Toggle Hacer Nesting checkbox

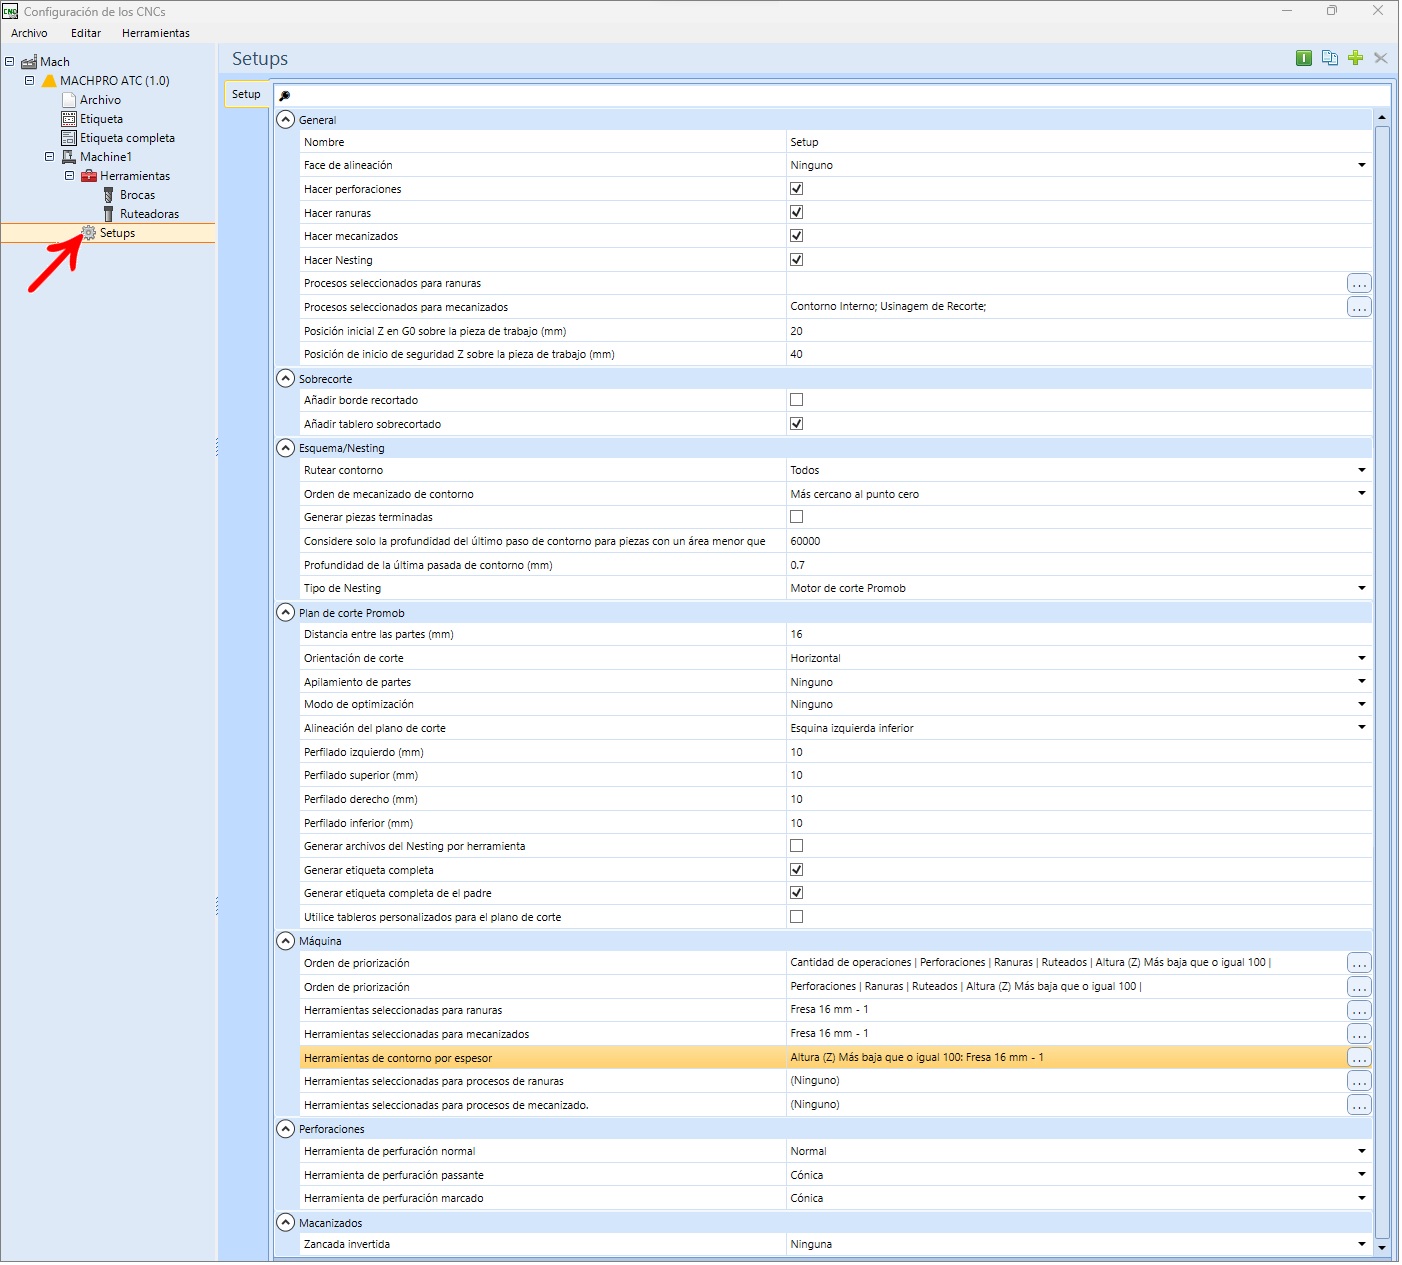[796, 260]
